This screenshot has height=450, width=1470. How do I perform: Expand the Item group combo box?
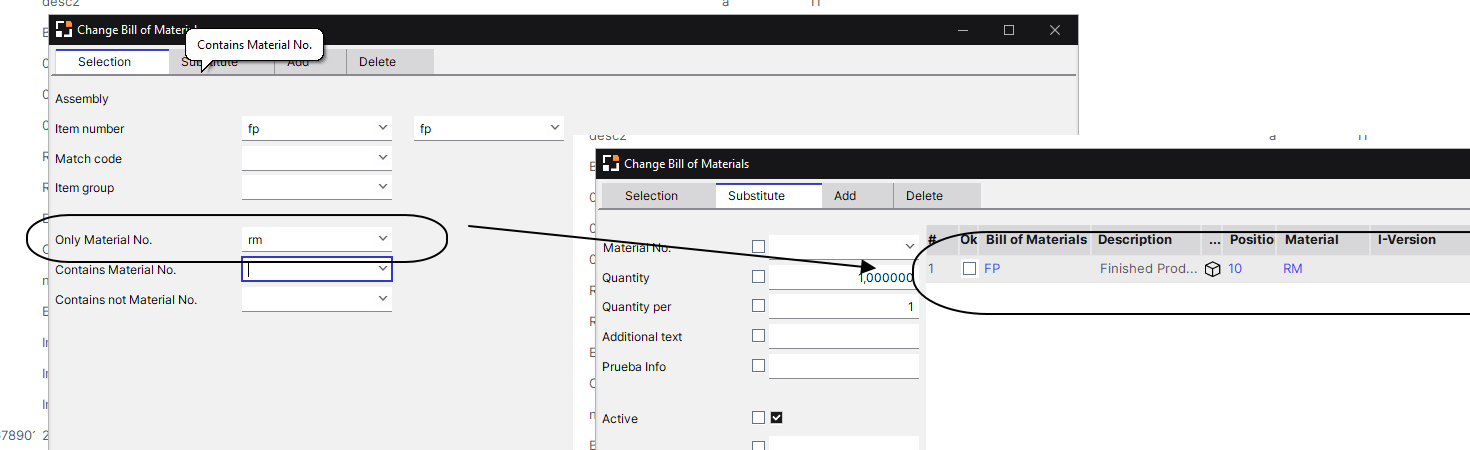click(x=382, y=188)
